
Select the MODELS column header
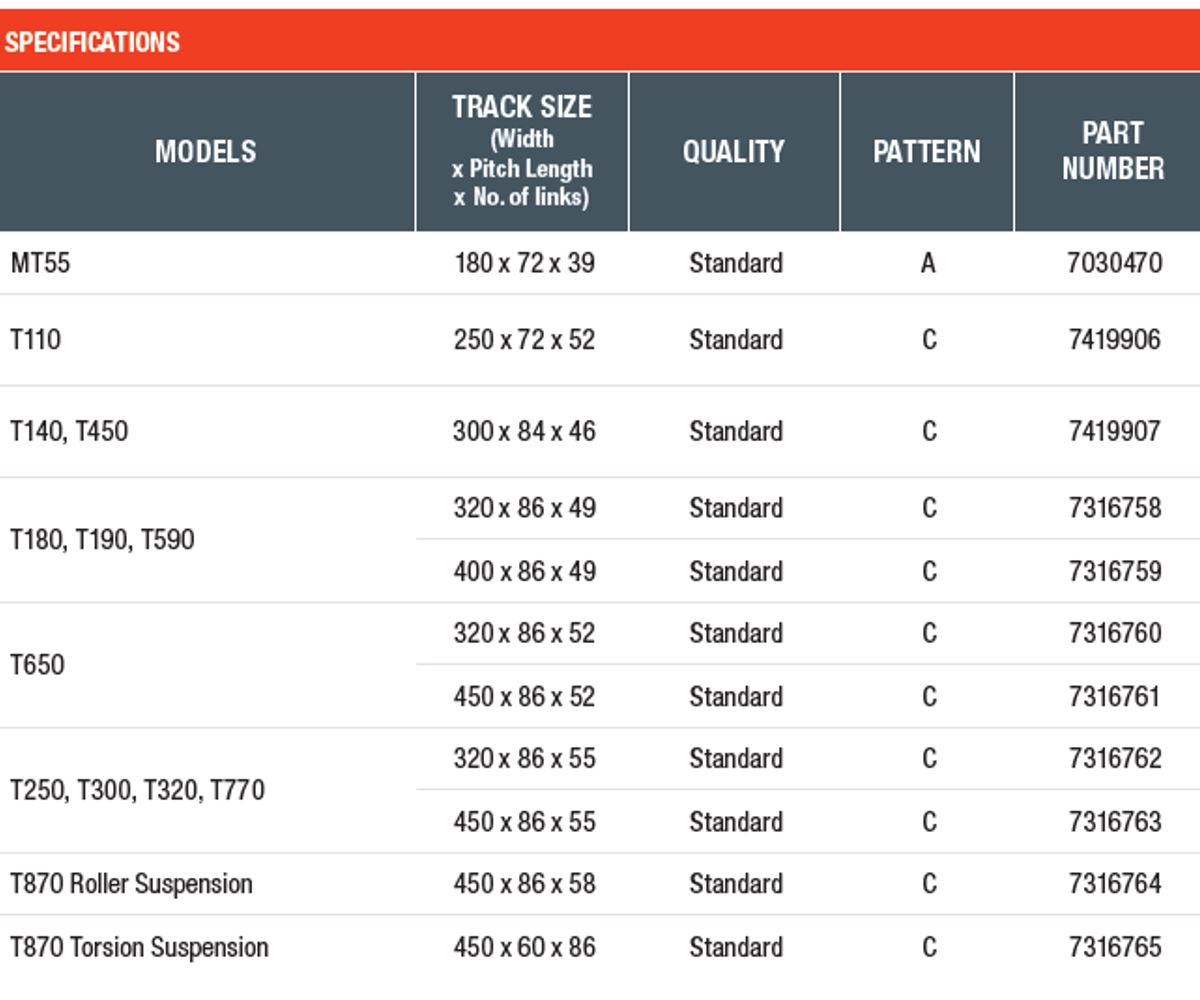207,151
